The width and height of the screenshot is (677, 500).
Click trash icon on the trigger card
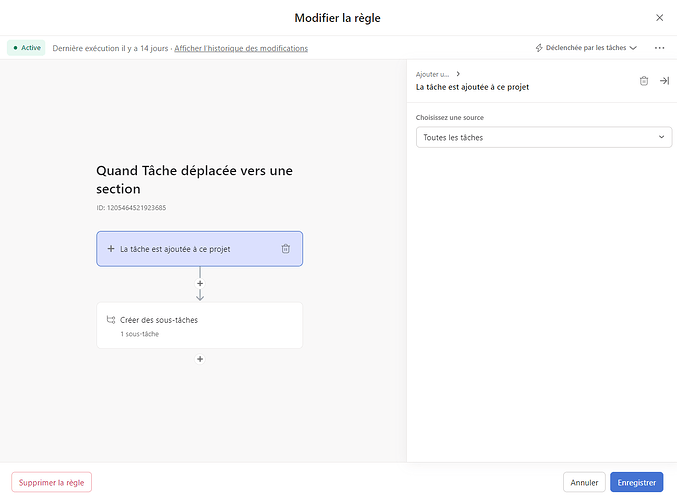click(x=285, y=249)
